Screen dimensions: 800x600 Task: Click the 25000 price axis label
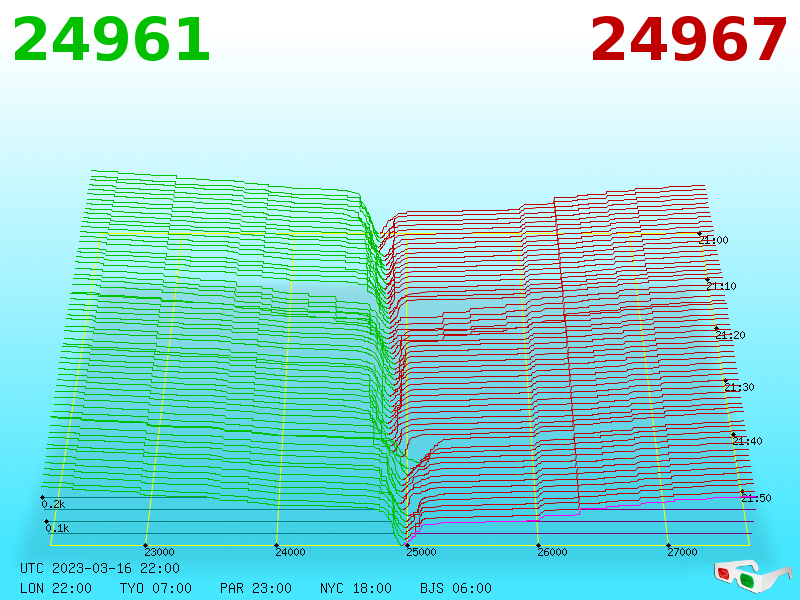[421, 552]
